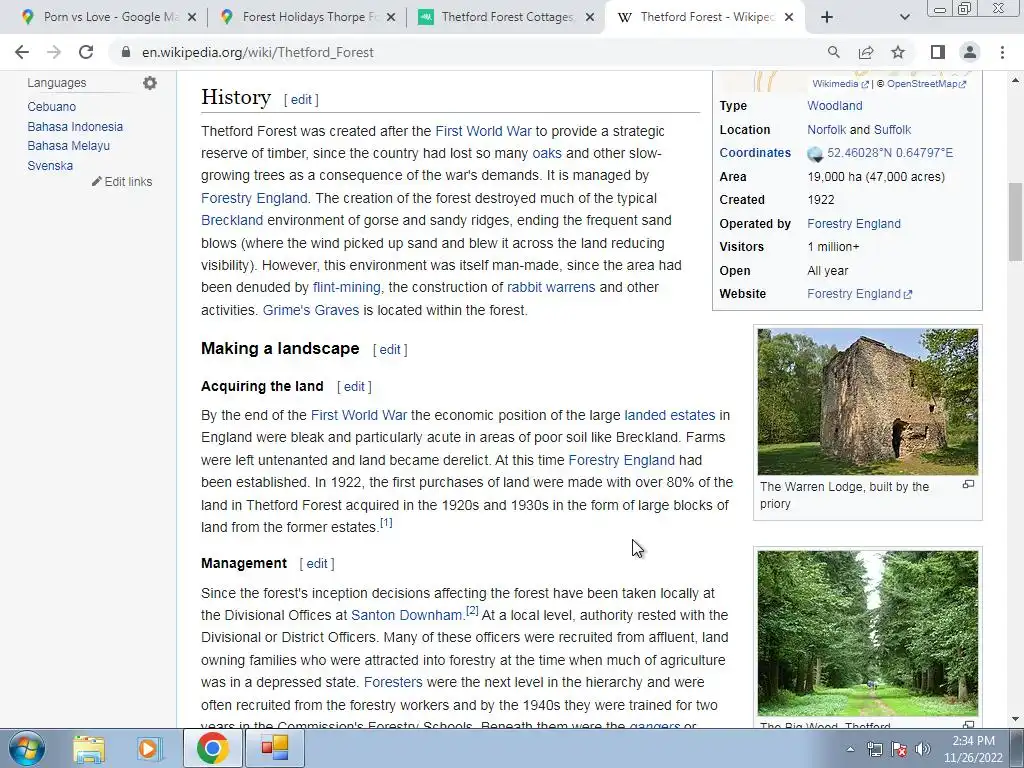Click the volume speaker tray icon
Image resolution: width=1024 pixels, height=768 pixels.
tap(923, 749)
